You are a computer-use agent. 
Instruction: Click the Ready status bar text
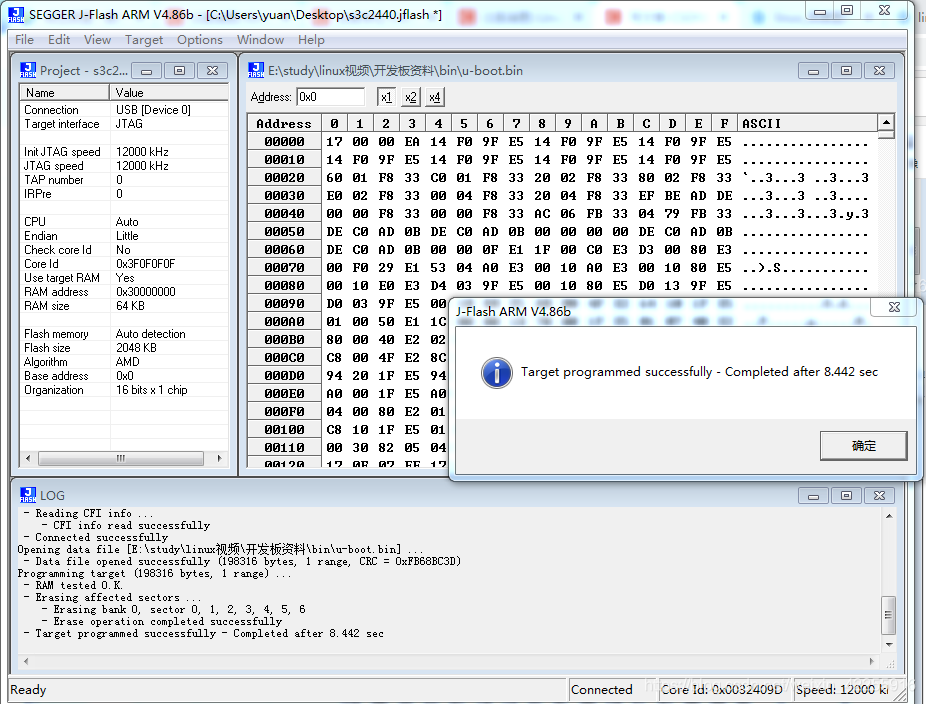(x=28, y=690)
